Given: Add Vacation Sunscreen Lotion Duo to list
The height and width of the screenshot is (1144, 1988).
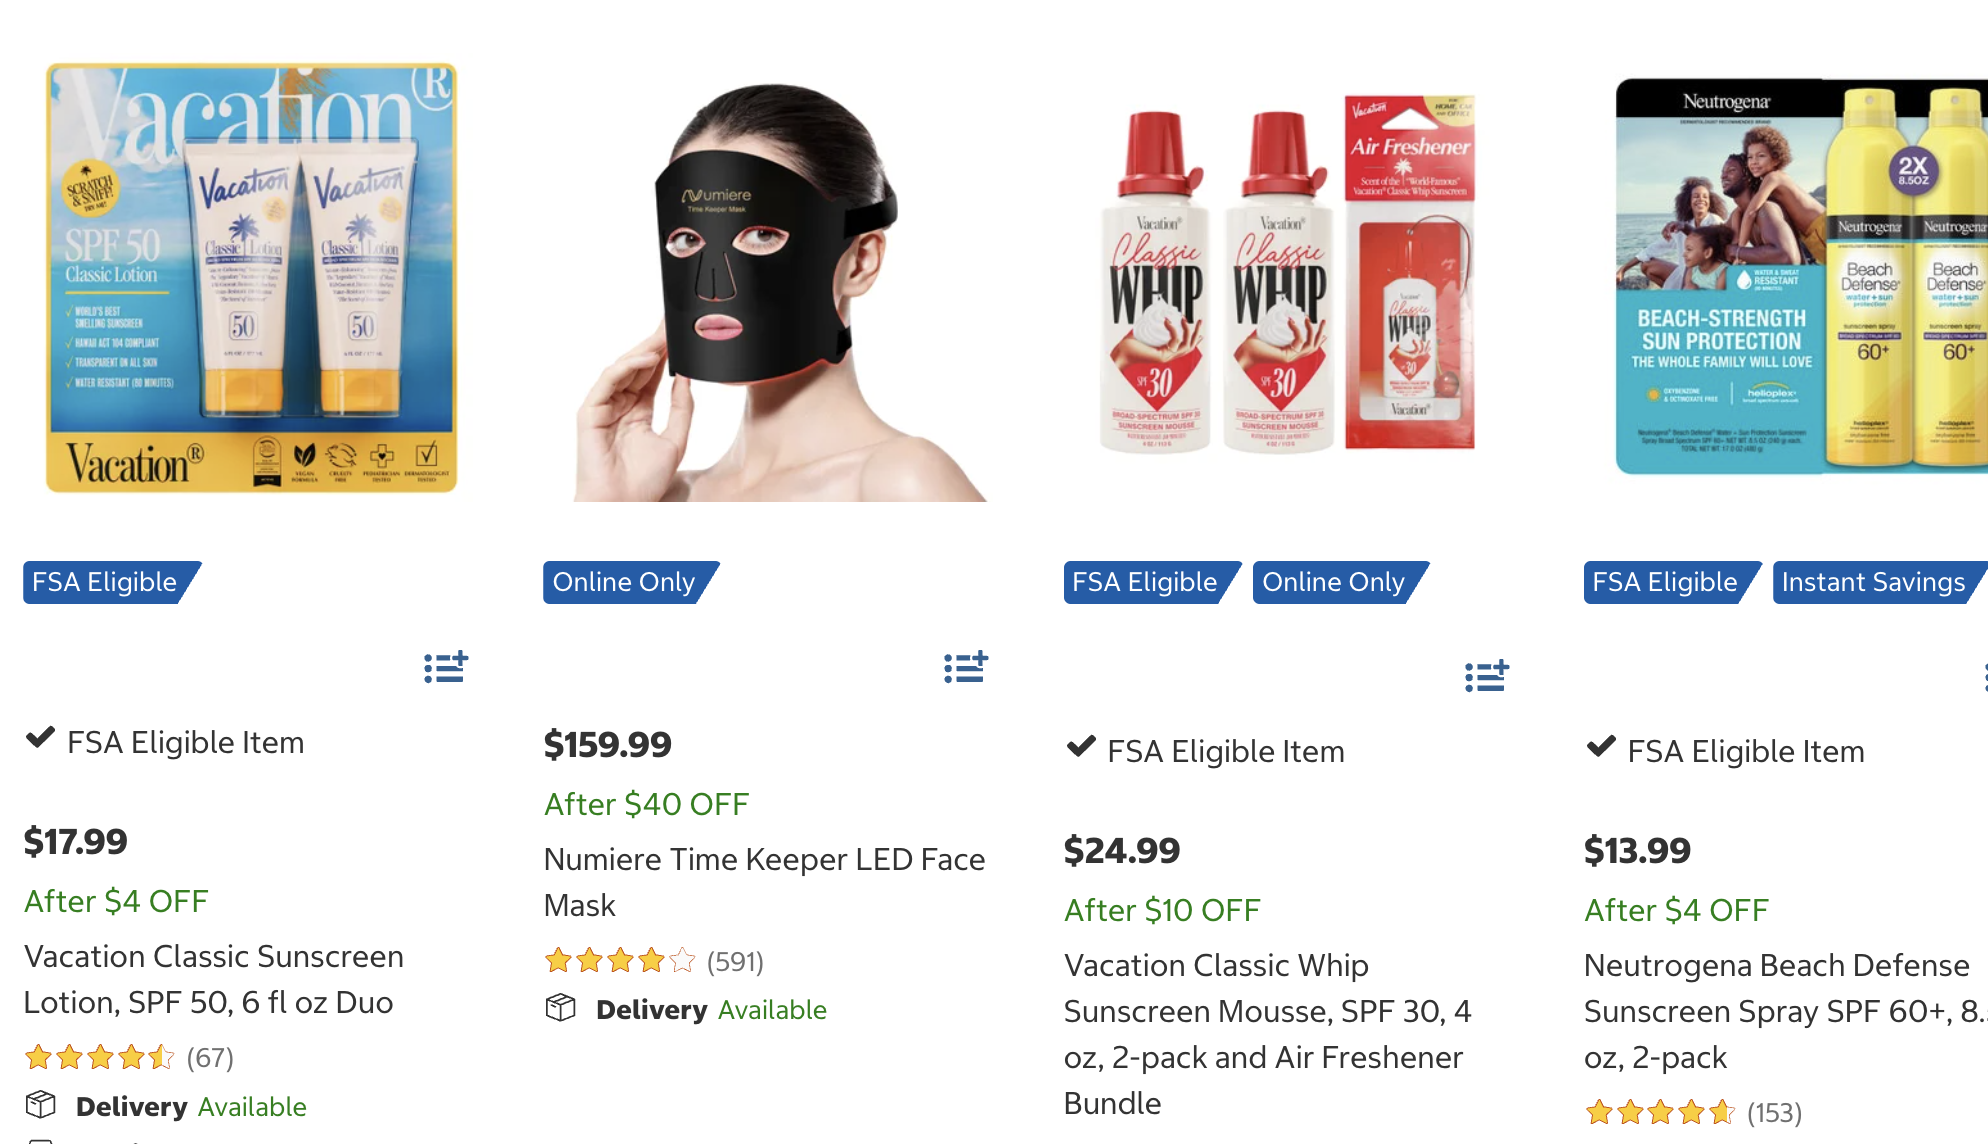Looking at the screenshot, I should (x=446, y=667).
